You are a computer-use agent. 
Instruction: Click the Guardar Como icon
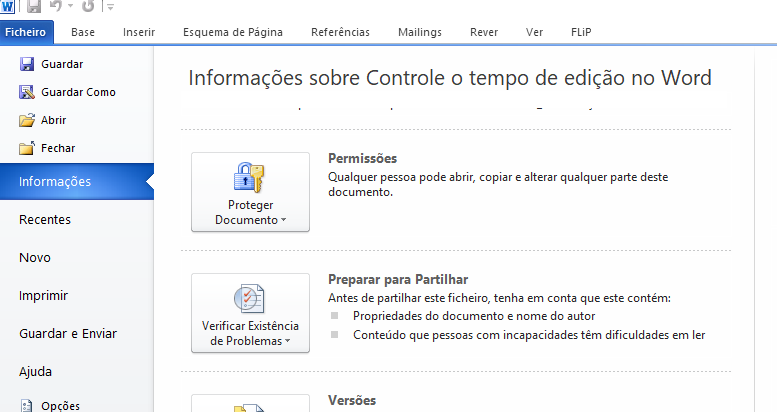(x=27, y=92)
